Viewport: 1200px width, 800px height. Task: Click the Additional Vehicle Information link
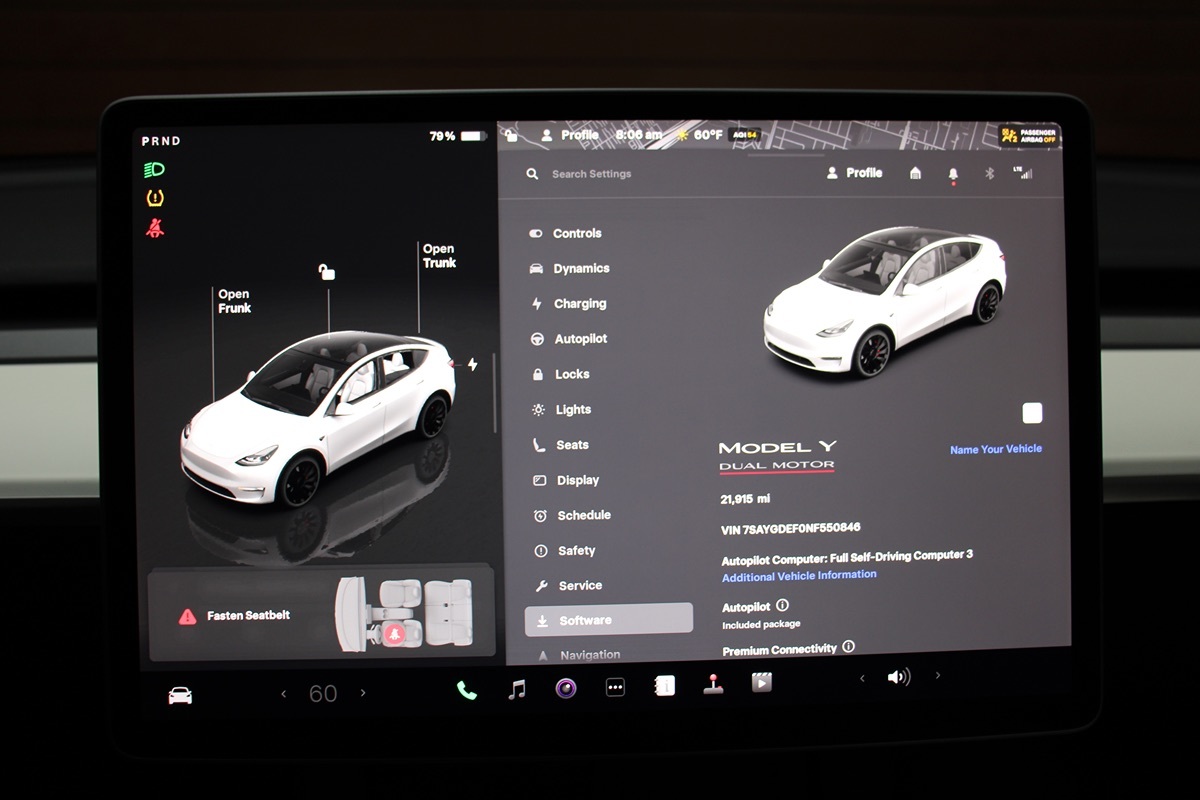[x=799, y=575]
